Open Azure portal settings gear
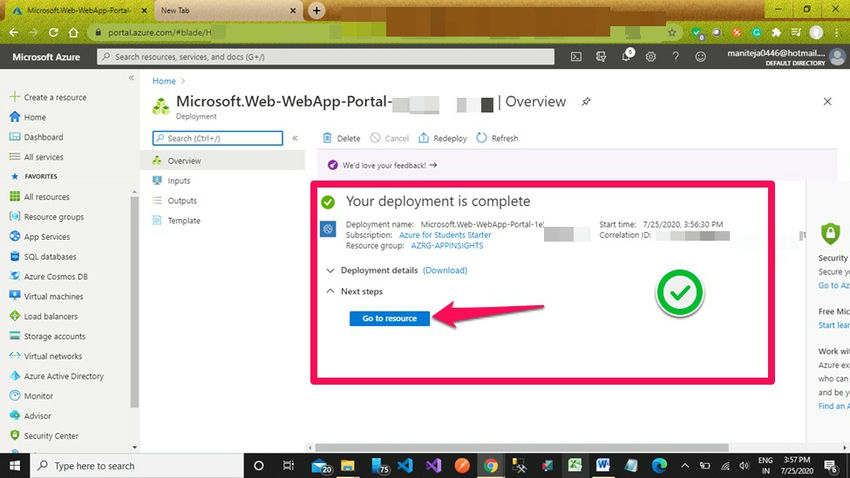This screenshot has height=478, width=850. [x=651, y=56]
